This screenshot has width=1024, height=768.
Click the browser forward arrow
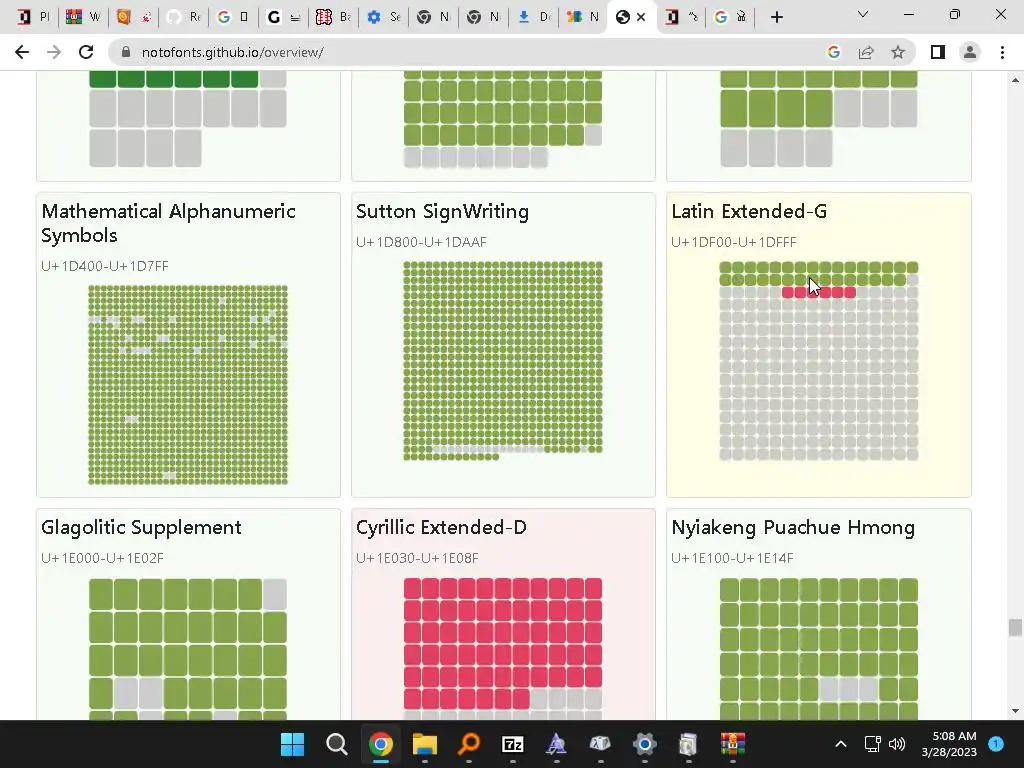(x=54, y=52)
